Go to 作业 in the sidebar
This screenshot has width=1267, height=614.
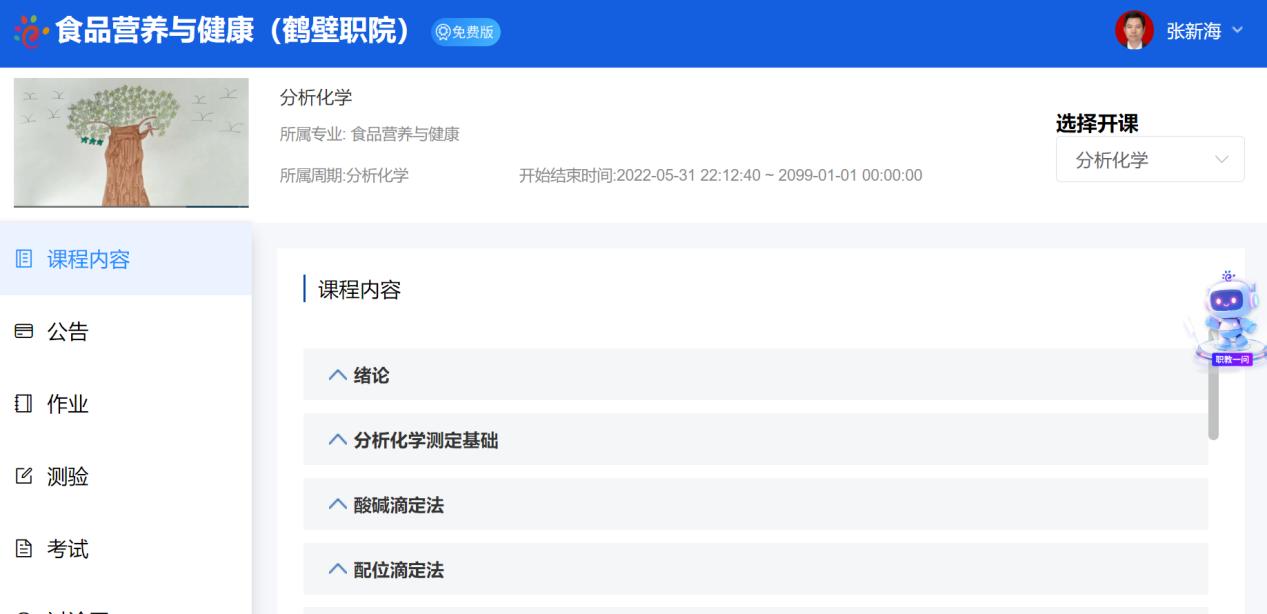126,404
